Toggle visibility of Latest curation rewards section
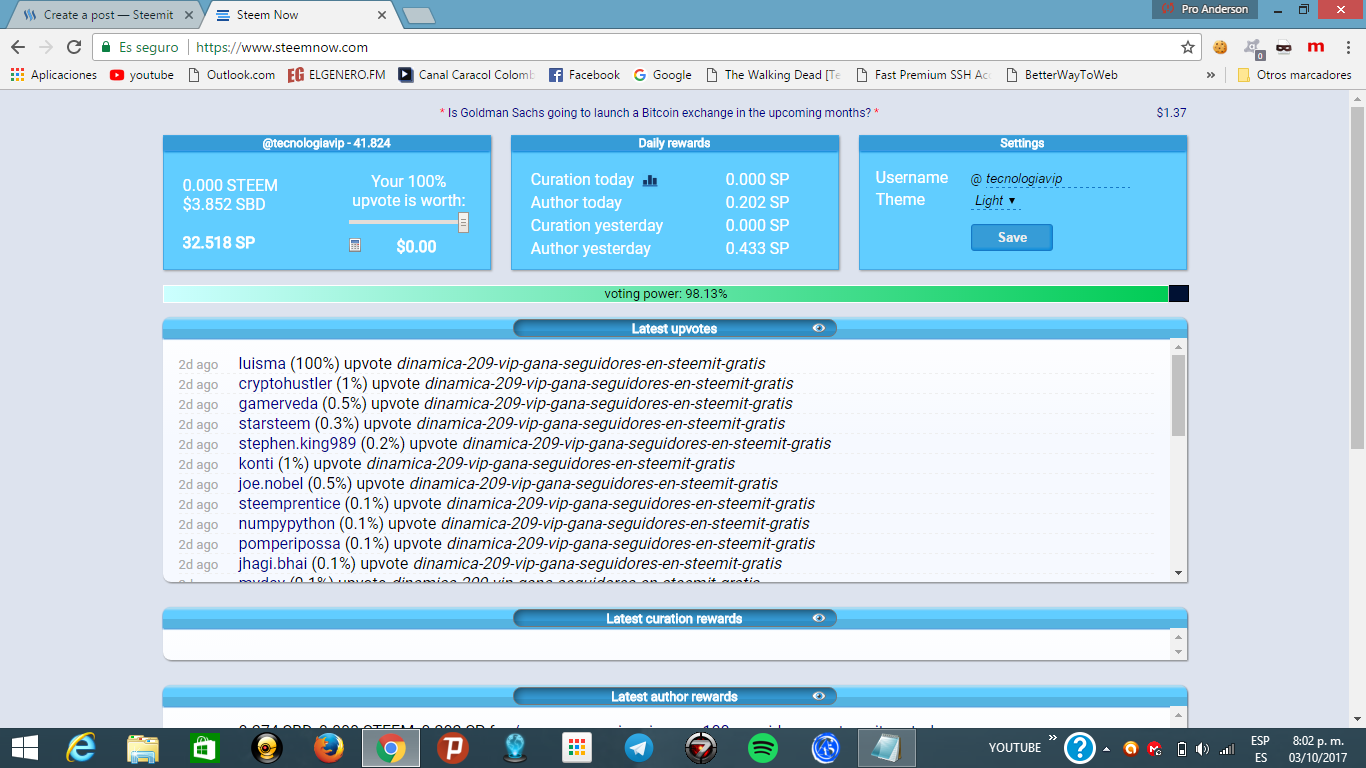 819,618
